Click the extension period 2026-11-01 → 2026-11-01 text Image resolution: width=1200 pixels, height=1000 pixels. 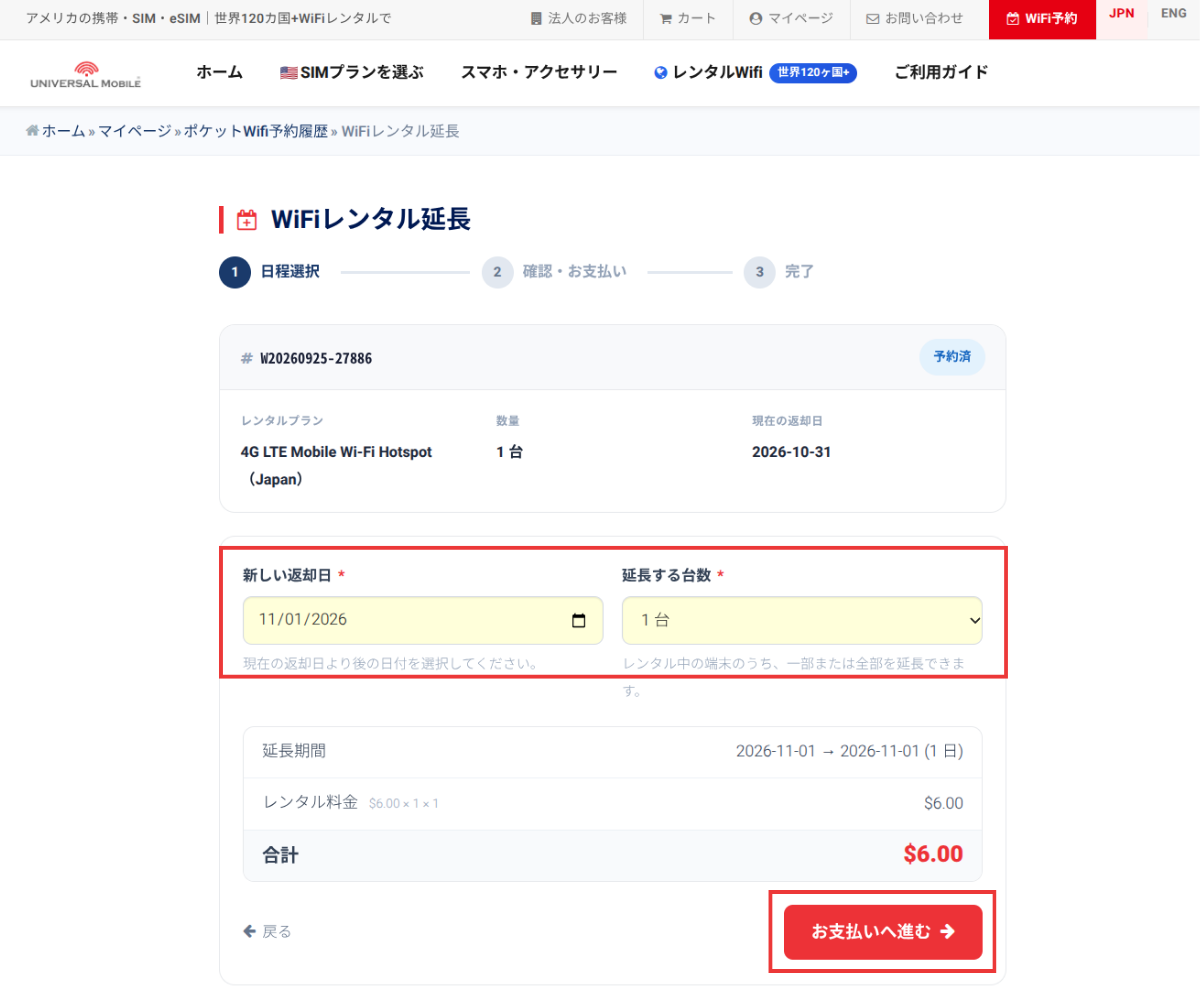(x=850, y=751)
